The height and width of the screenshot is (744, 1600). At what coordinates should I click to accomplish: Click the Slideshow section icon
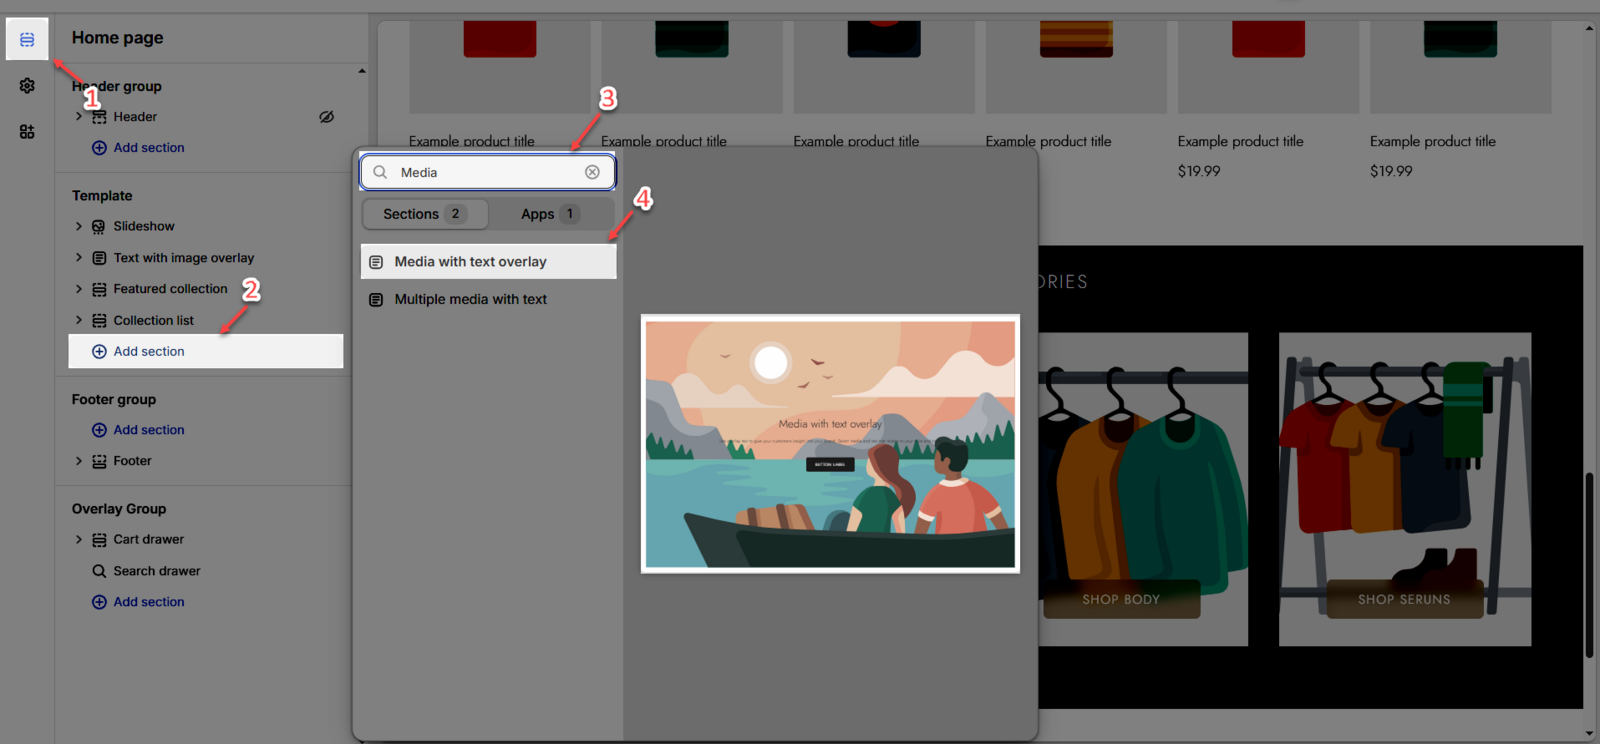coord(99,227)
